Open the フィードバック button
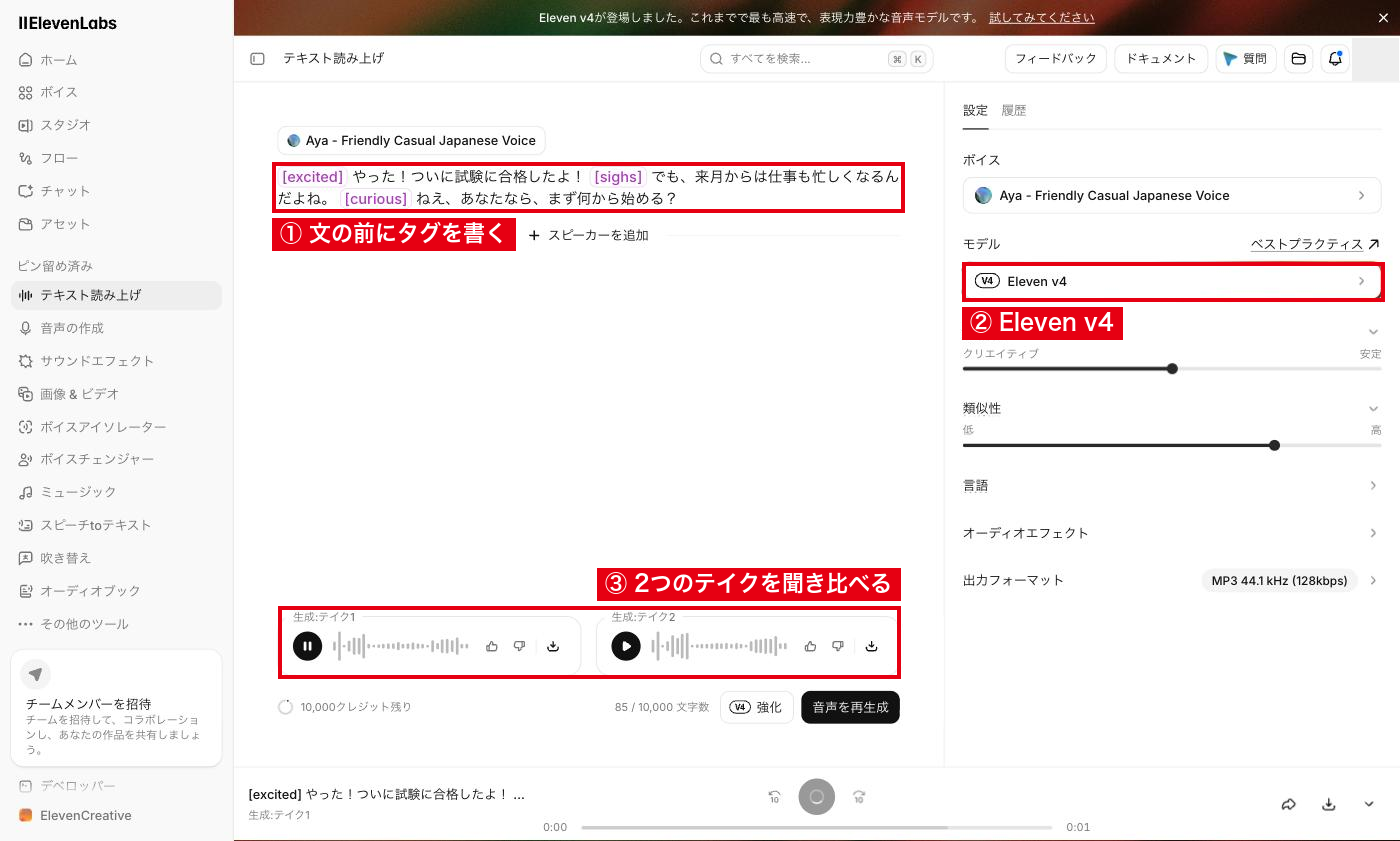 [x=1056, y=59]
